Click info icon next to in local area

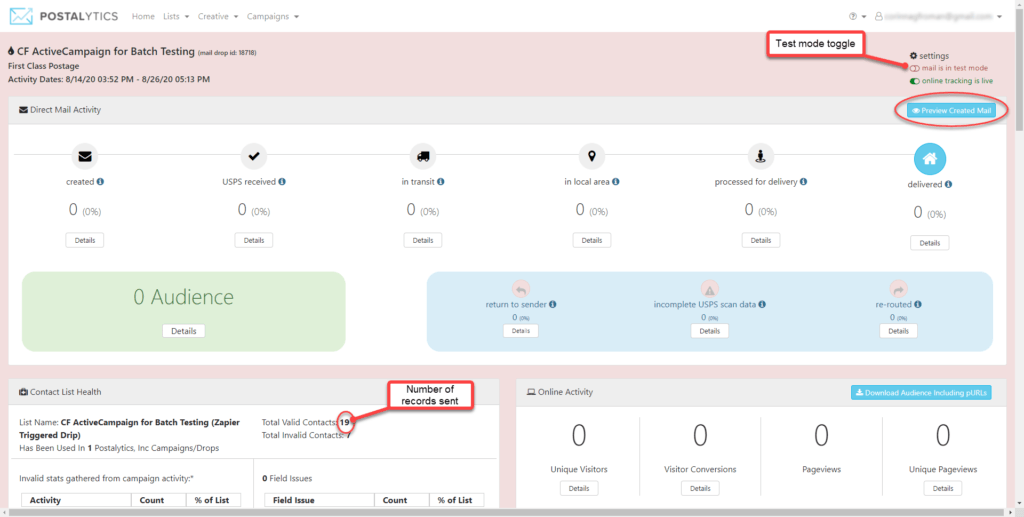(x=616, y=181)
